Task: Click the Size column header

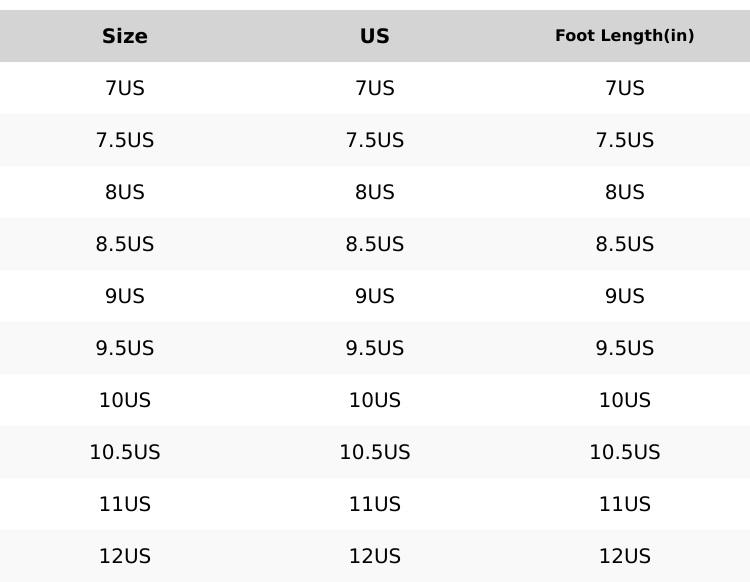Action: (x=125, y=36)
